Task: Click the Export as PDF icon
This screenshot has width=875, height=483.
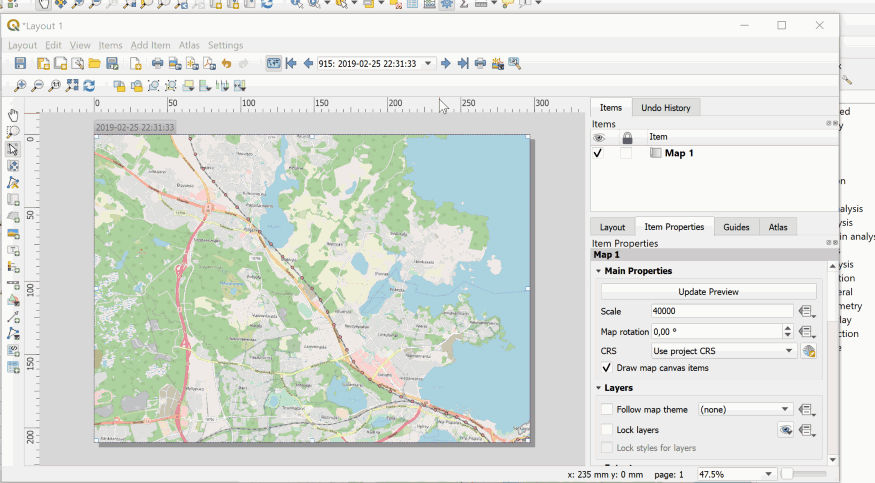Action: point(209,64)
